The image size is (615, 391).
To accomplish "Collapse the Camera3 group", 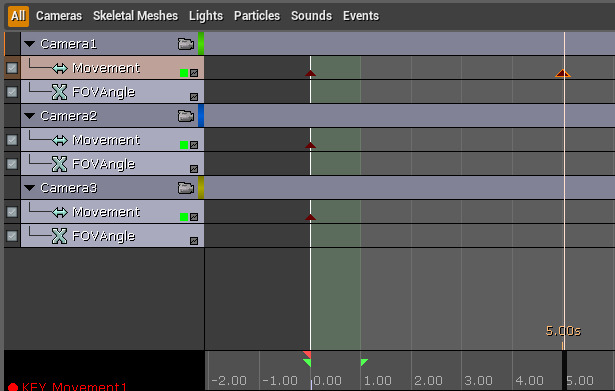I will pos(29,188).
